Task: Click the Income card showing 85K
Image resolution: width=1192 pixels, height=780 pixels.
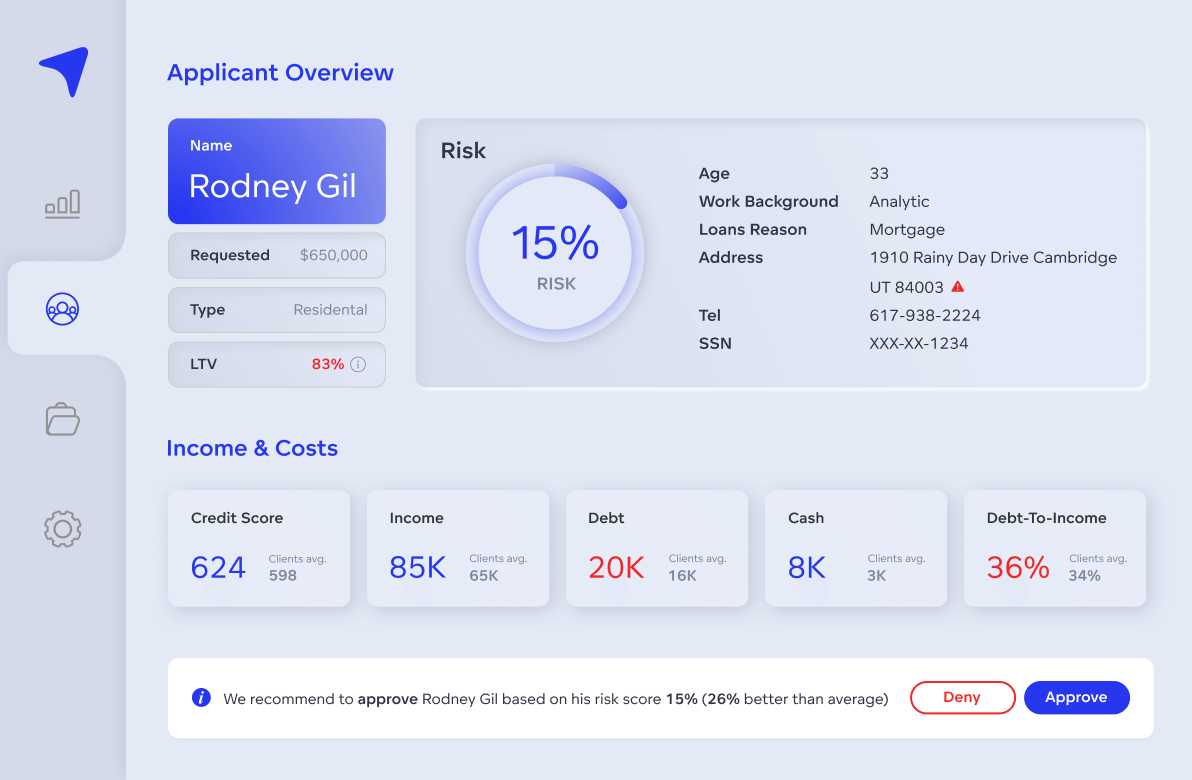Action: (457, 547)
